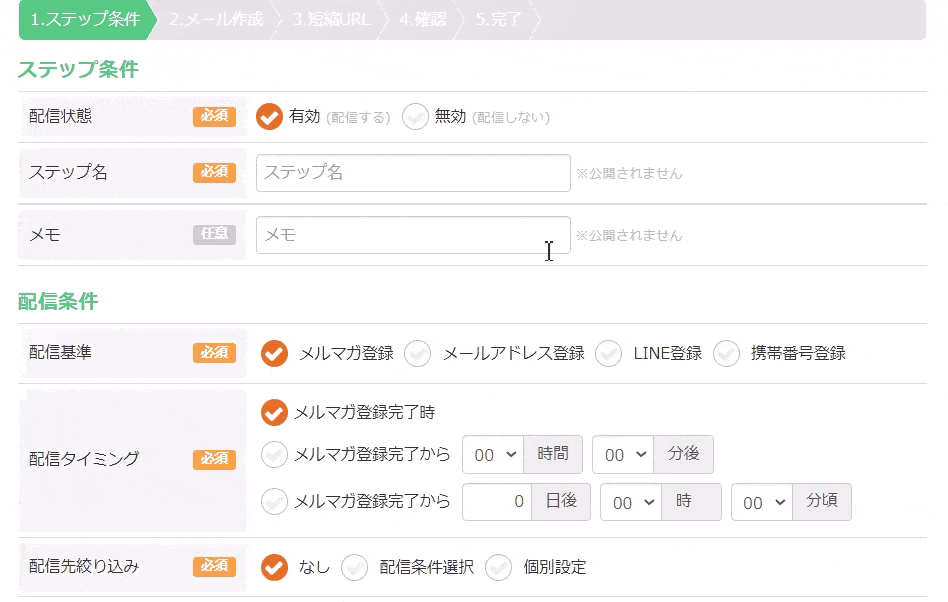
Task: Click ※公開されません note beside ステップ名
Action: point(629,173)
